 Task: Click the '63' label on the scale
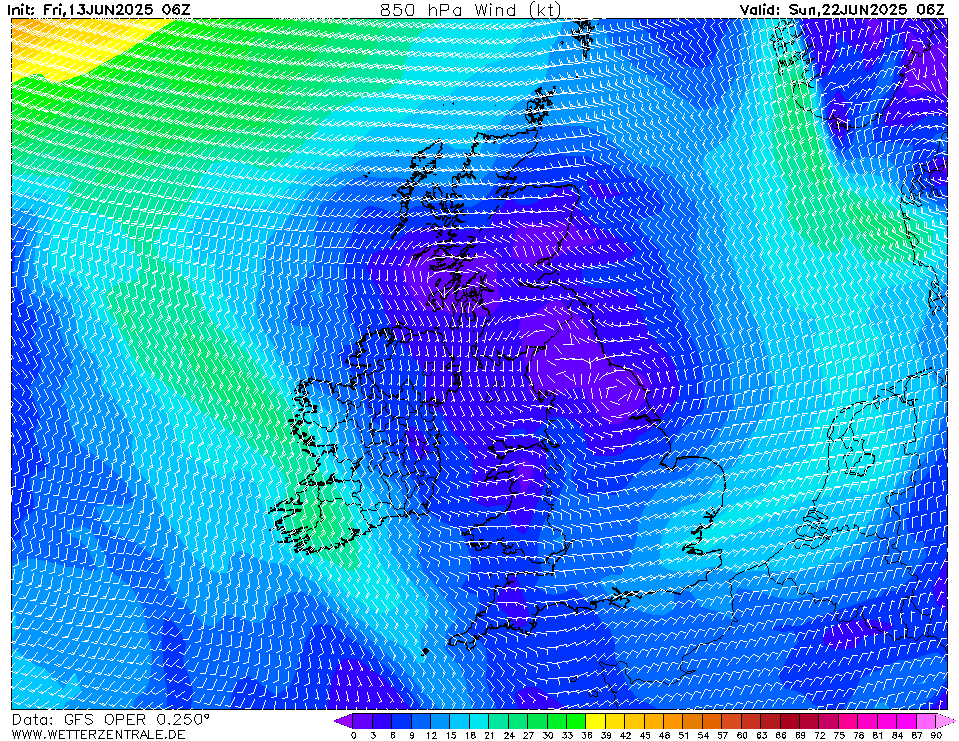(761, 735)
